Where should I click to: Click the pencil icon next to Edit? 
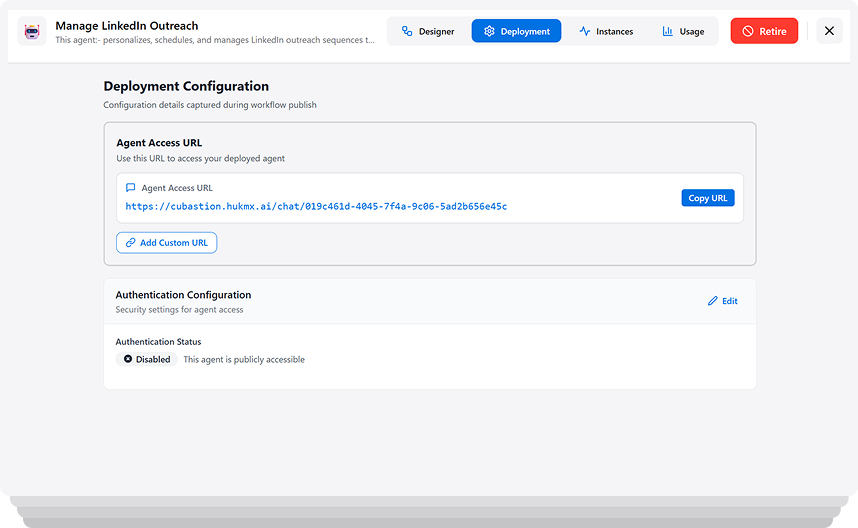(x=712, y=301)
